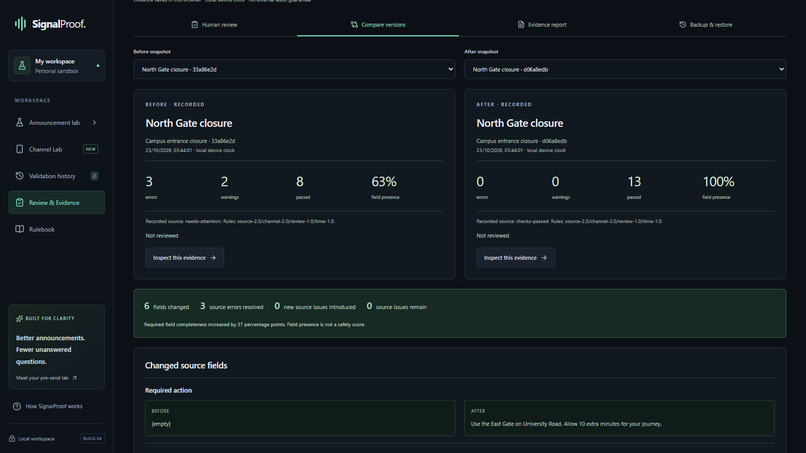Open the Rulebook in sidebar
This screenshot has width=806, height=453.
pyautogui.click(x=57, y=229)
